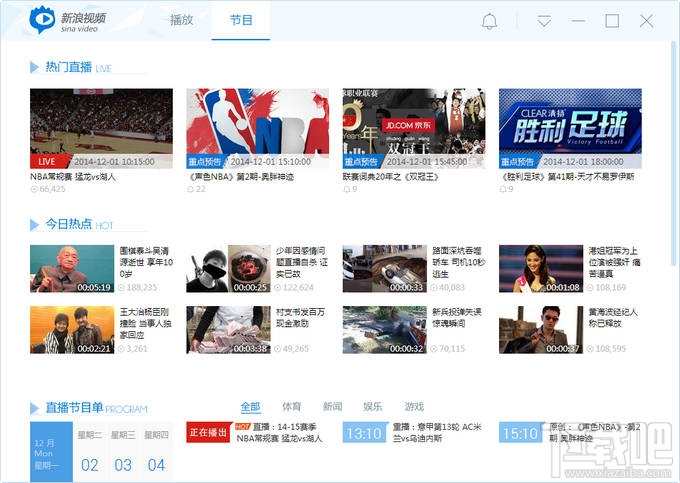Click the reminder bell under 声色NBA

(190, 189)
